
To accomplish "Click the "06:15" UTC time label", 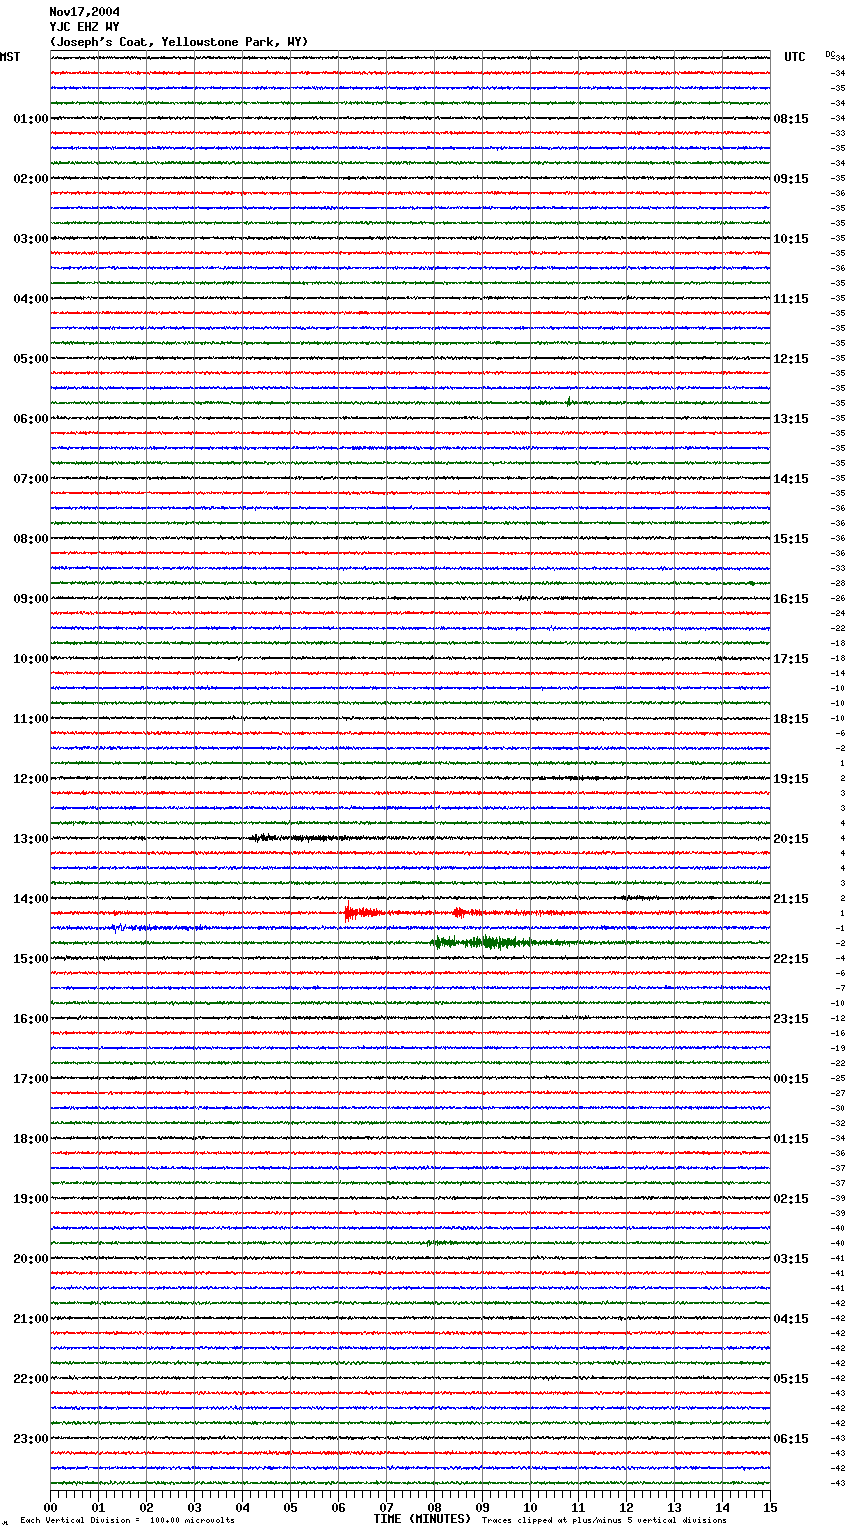I will click(x=791, y=1439).
